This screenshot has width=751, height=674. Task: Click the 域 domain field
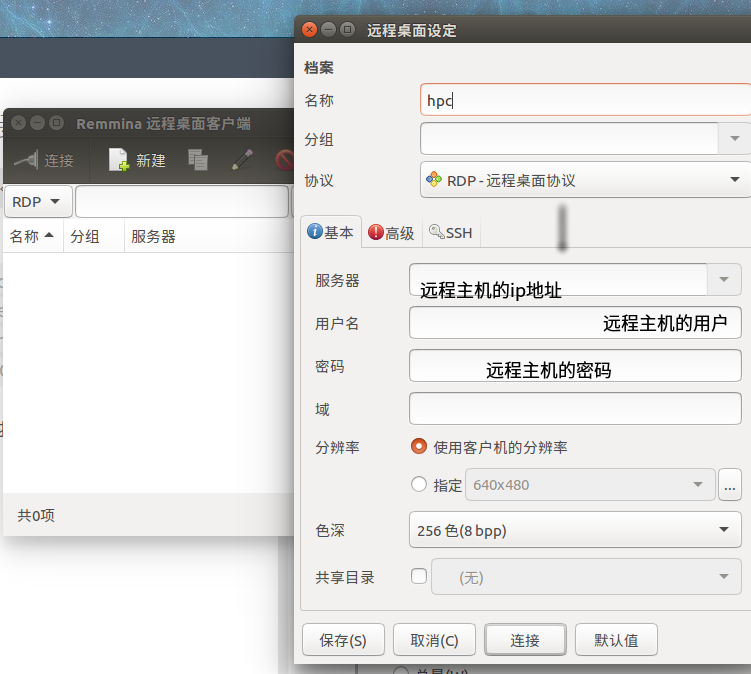(x=575, y=409)
